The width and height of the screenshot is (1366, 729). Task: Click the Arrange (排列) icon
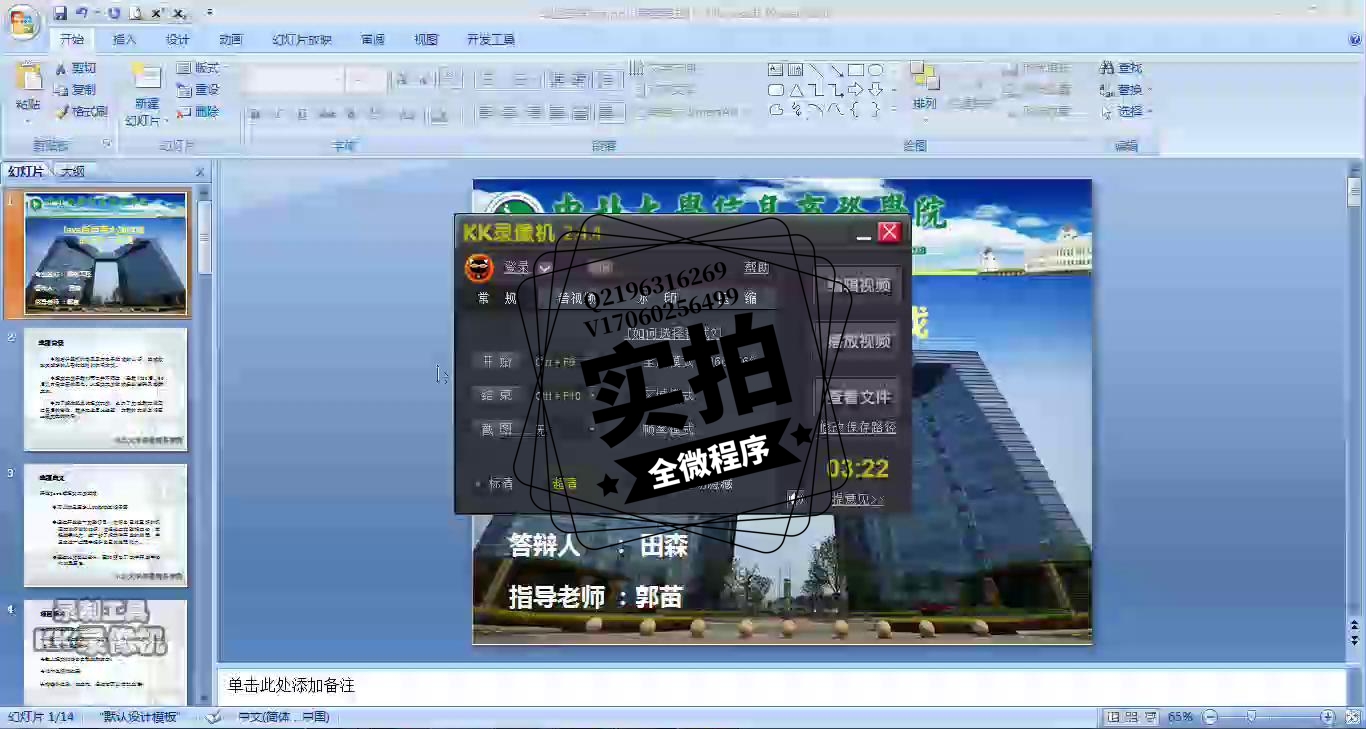[x=924, y=78]
